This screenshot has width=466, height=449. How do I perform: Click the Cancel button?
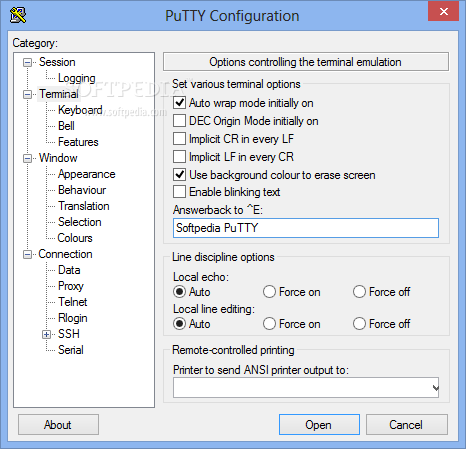[x=407, y=425]
